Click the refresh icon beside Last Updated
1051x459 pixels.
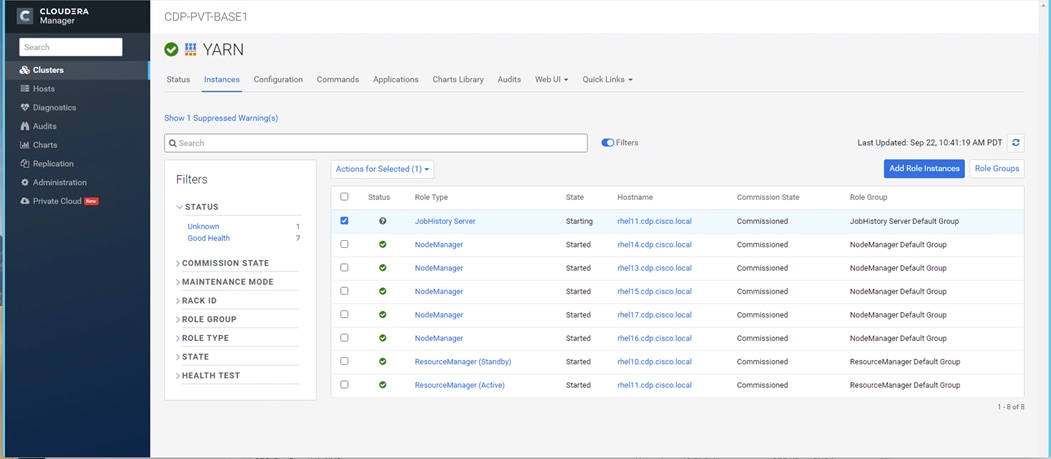coord(1015,143)
